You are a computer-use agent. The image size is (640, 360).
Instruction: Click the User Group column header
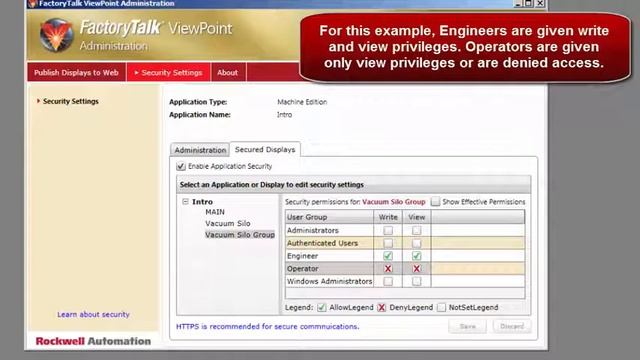329,217
